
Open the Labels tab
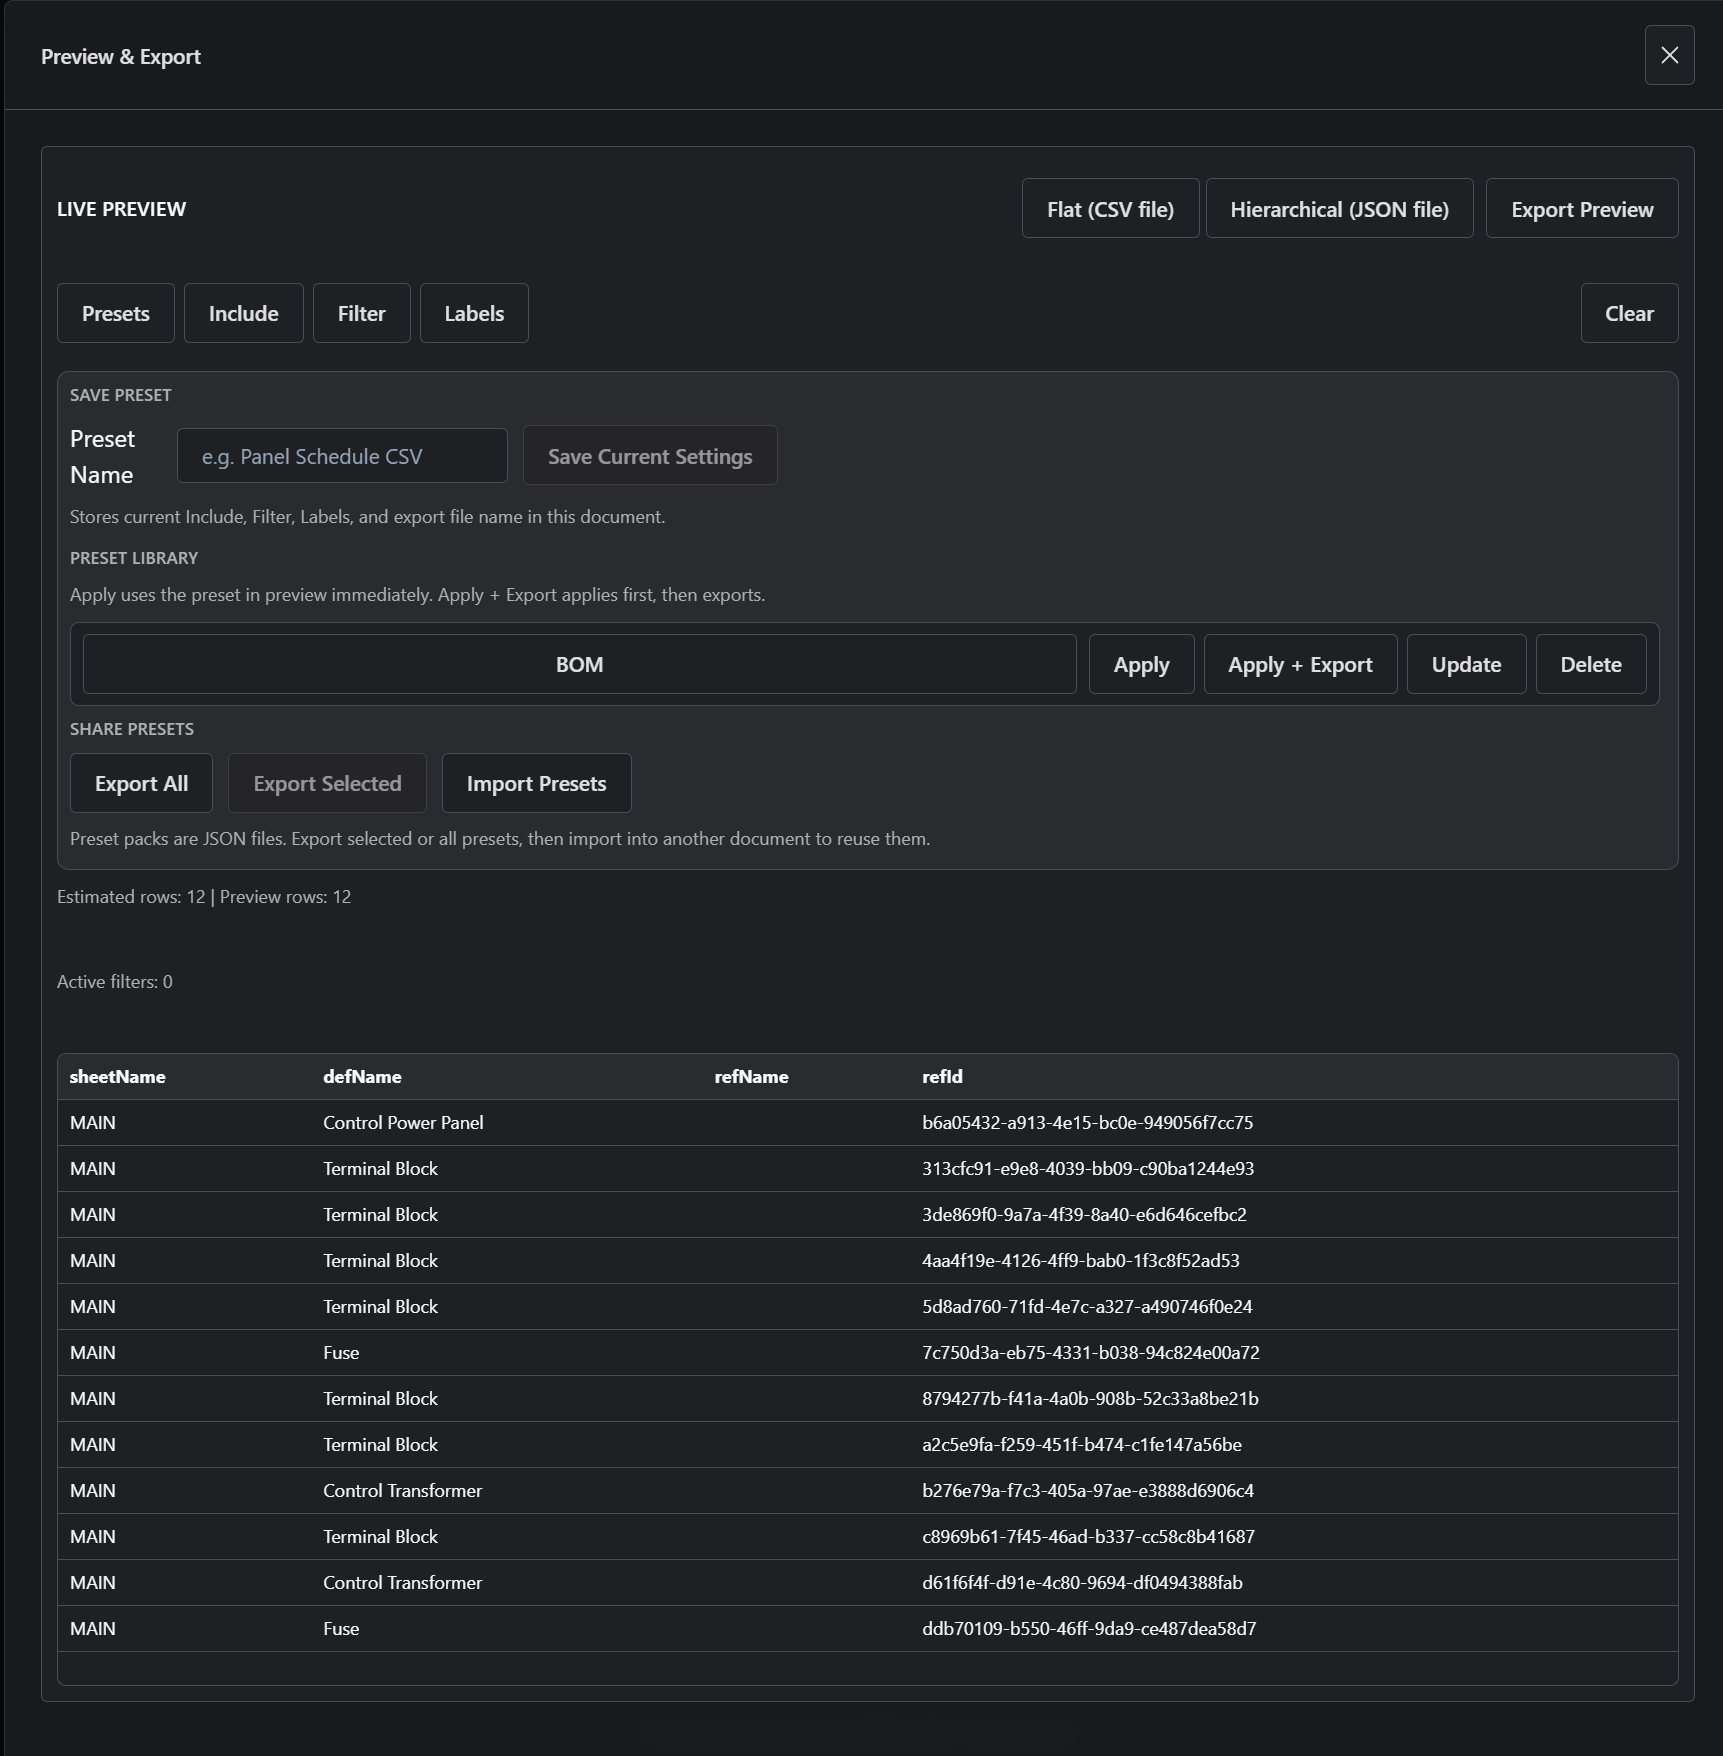pyautogui.click(x=474, y=313)
